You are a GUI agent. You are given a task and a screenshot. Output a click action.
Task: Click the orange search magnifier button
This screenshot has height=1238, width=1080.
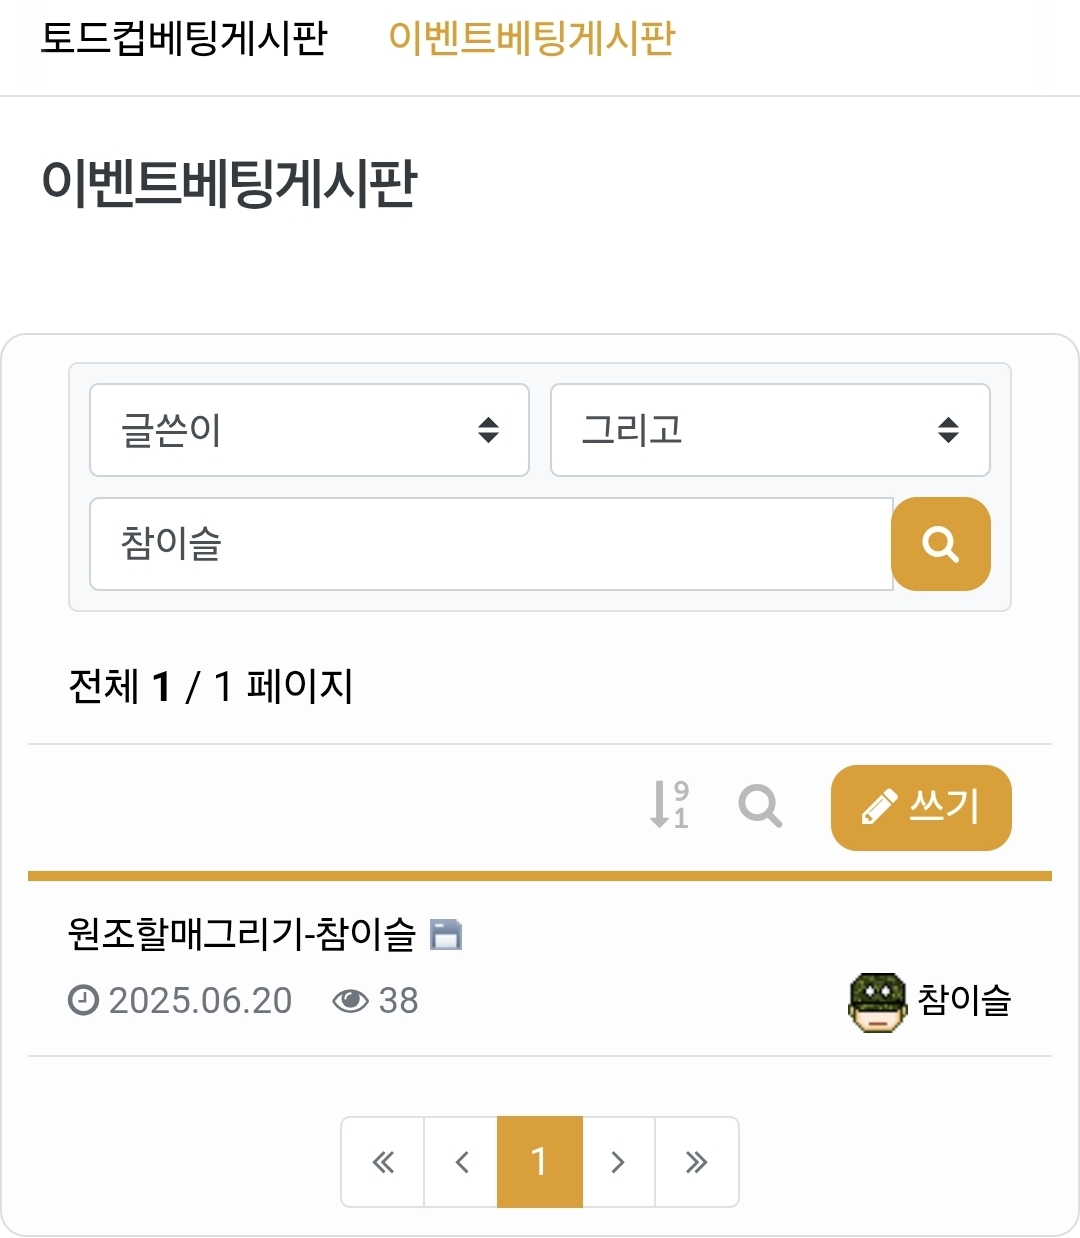940,544
